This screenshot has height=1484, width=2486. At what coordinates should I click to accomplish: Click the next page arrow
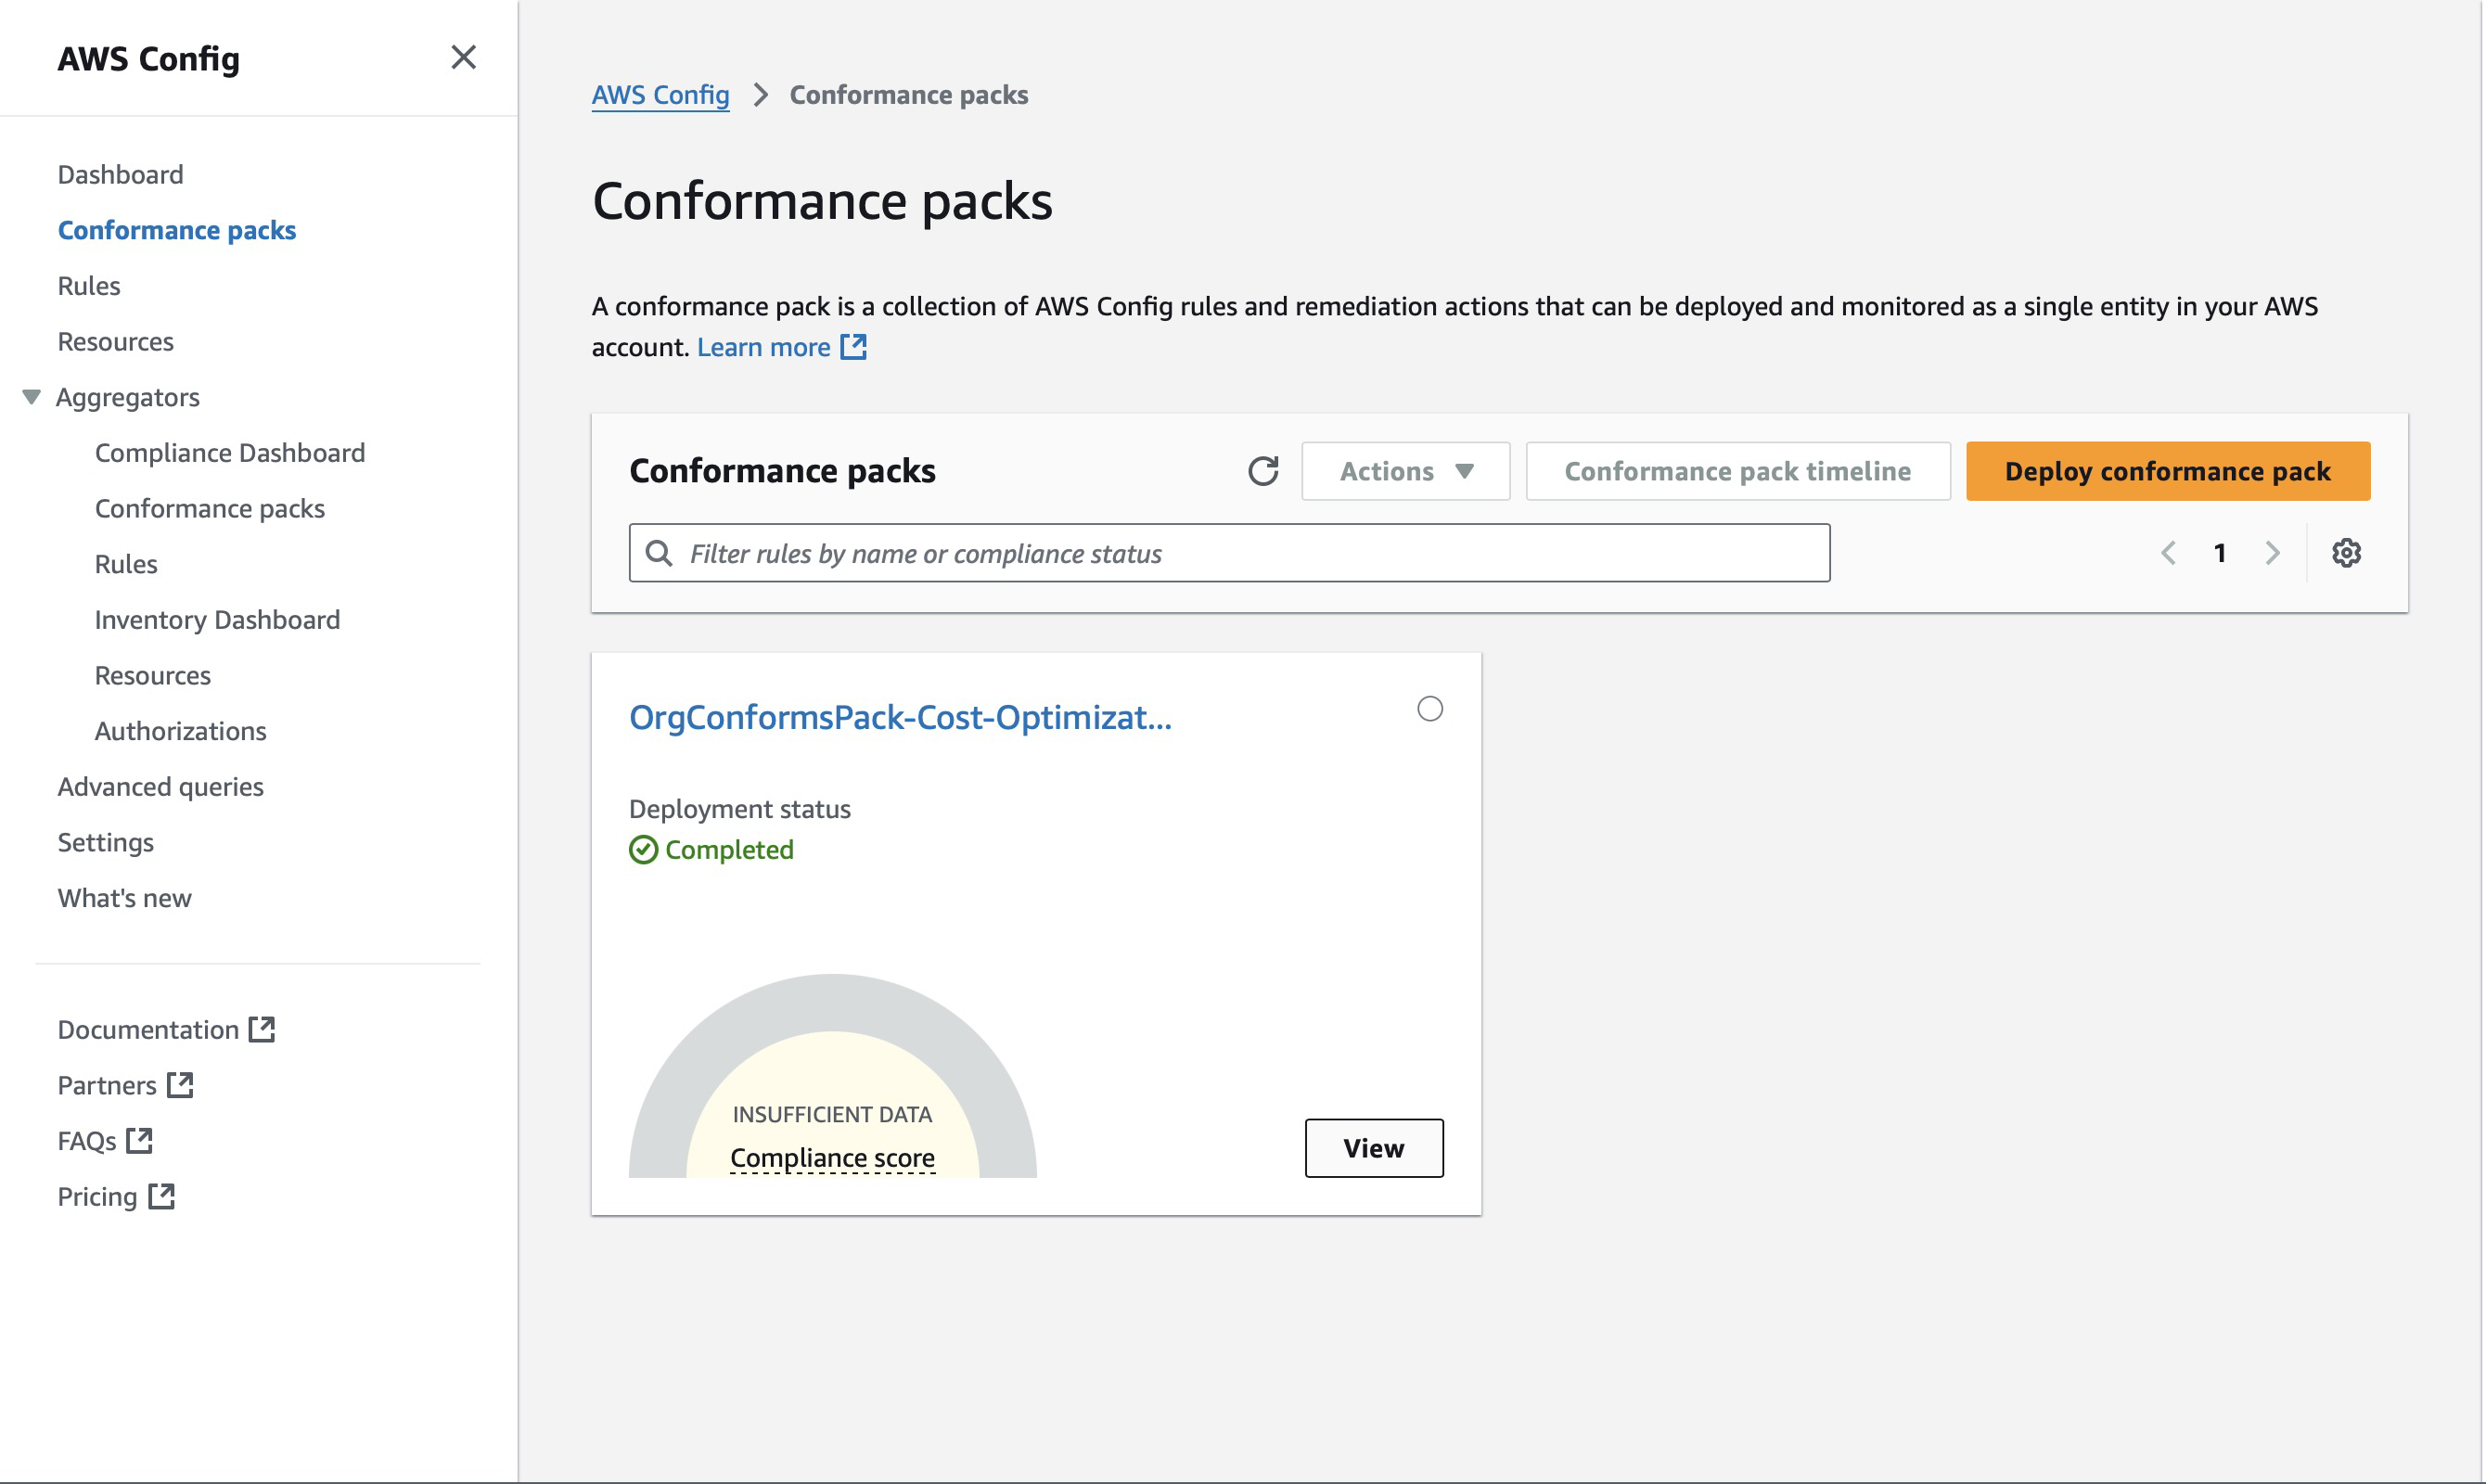[2273, 552]
